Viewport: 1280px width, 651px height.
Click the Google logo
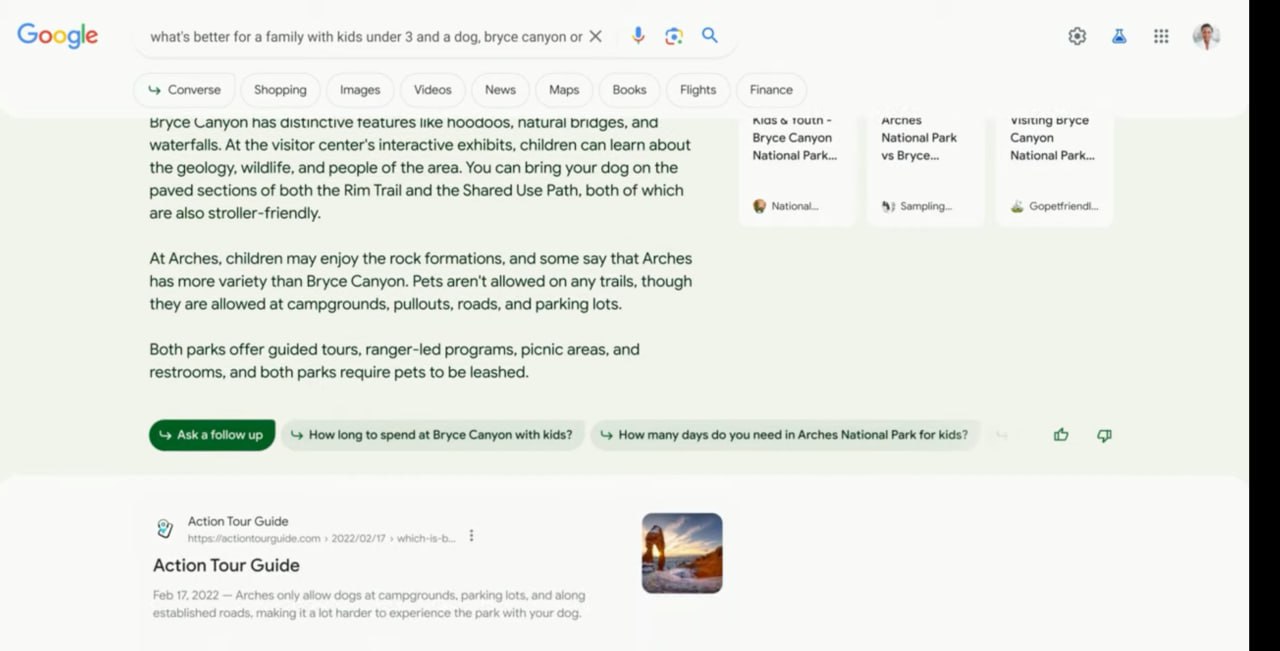[x=57, y=36]
